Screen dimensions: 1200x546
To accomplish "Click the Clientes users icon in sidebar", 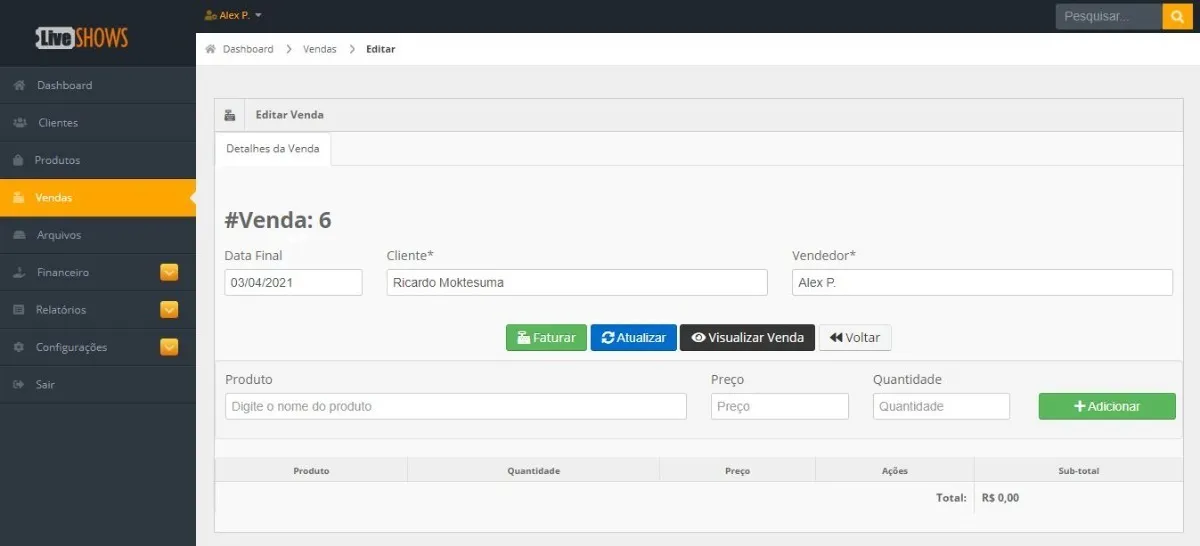I will [20, 123].
